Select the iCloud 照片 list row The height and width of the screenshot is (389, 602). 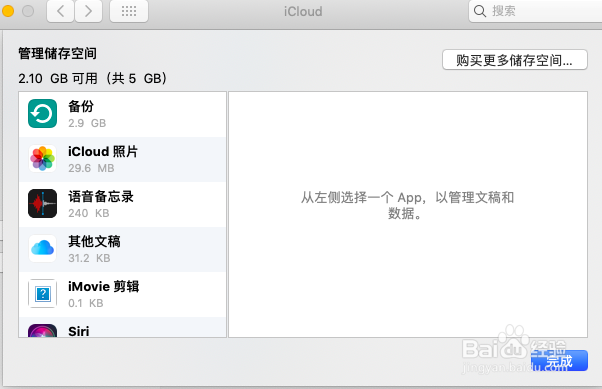click(x=122, y=159)
